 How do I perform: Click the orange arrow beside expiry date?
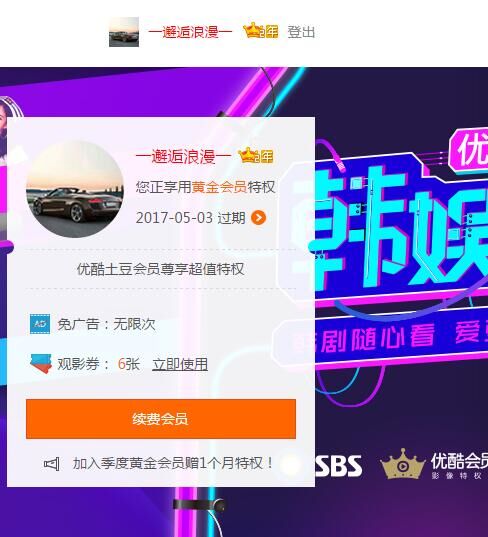point(259,217)
